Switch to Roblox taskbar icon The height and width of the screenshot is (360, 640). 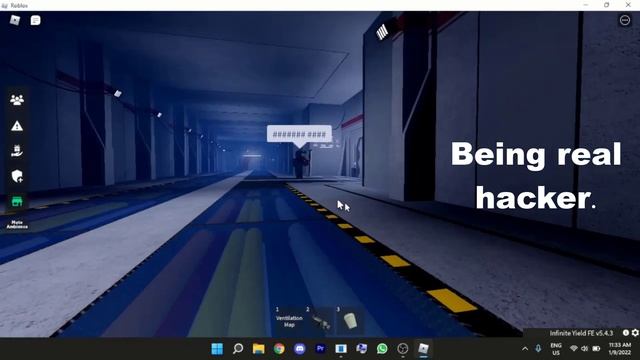(423, 349)
